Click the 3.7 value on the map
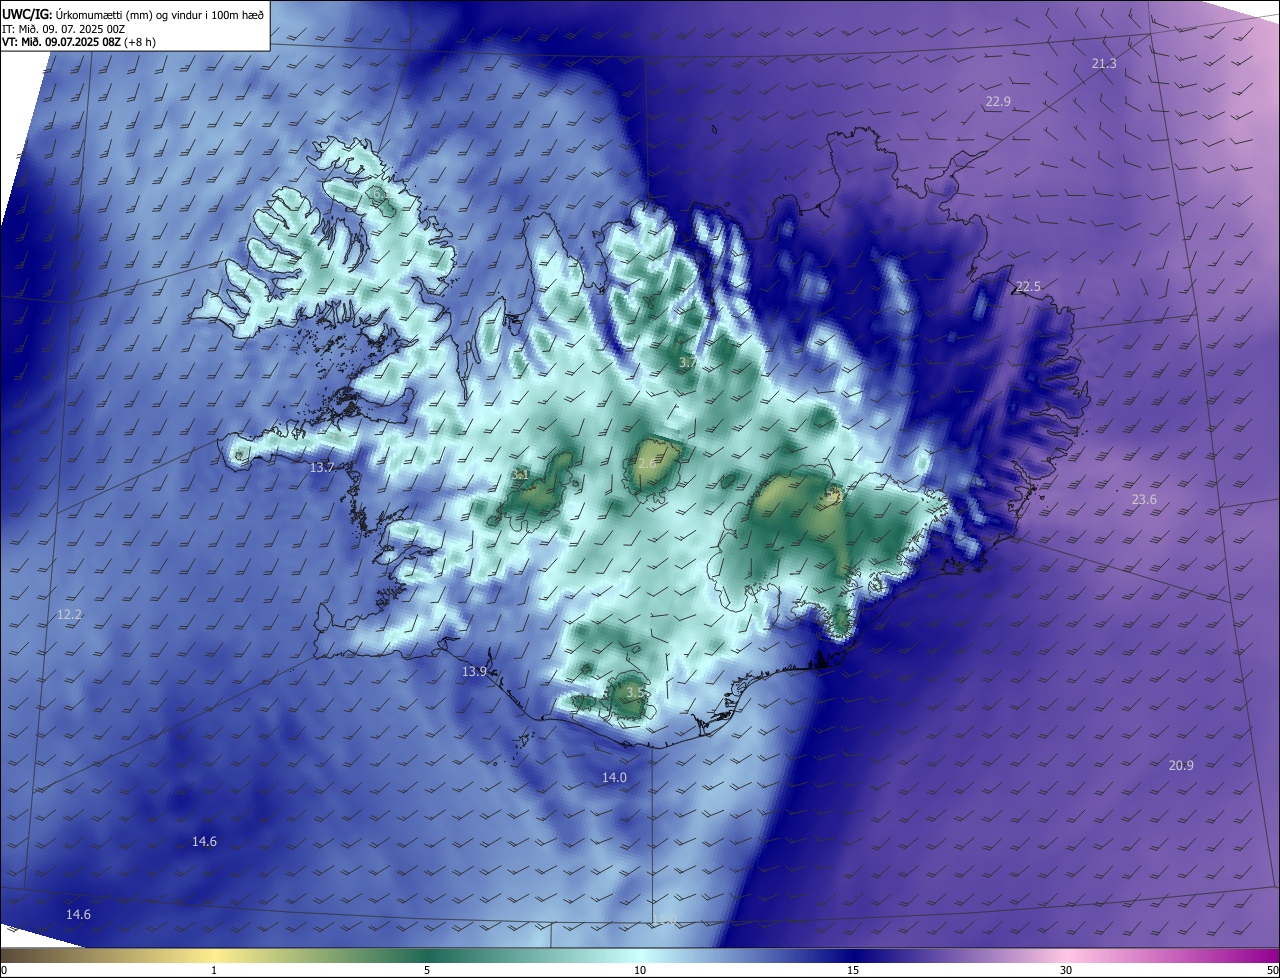Viewport: 1280px width, 978px height. click(x=688, y=363)
